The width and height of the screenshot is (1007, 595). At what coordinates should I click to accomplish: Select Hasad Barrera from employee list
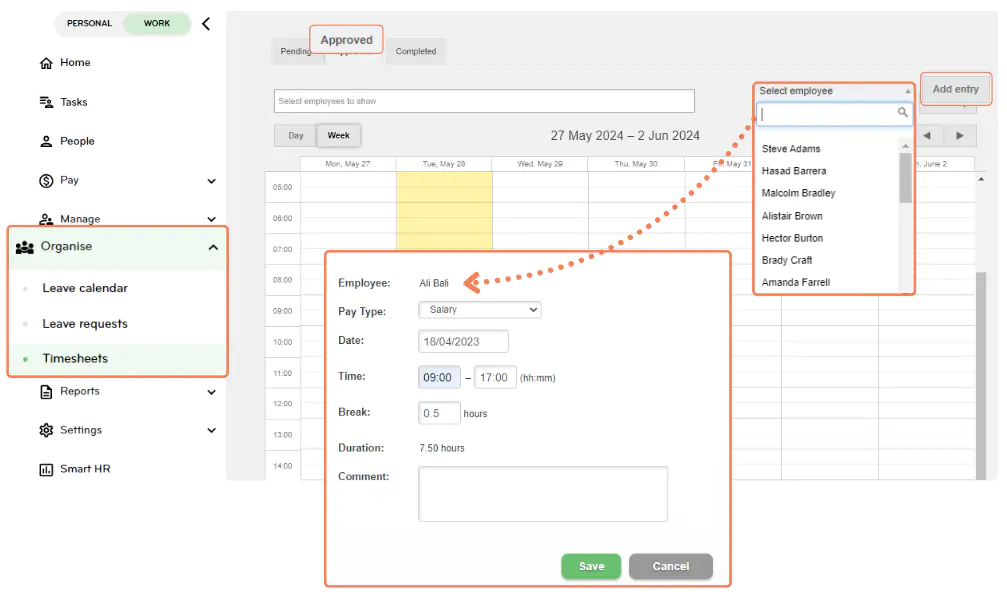click(794, 171)
